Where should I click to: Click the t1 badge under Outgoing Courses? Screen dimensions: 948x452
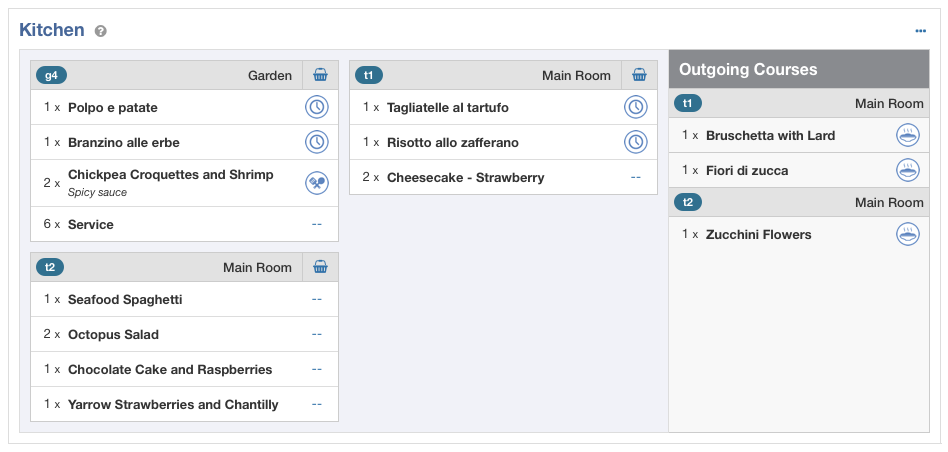pos(687,103)
